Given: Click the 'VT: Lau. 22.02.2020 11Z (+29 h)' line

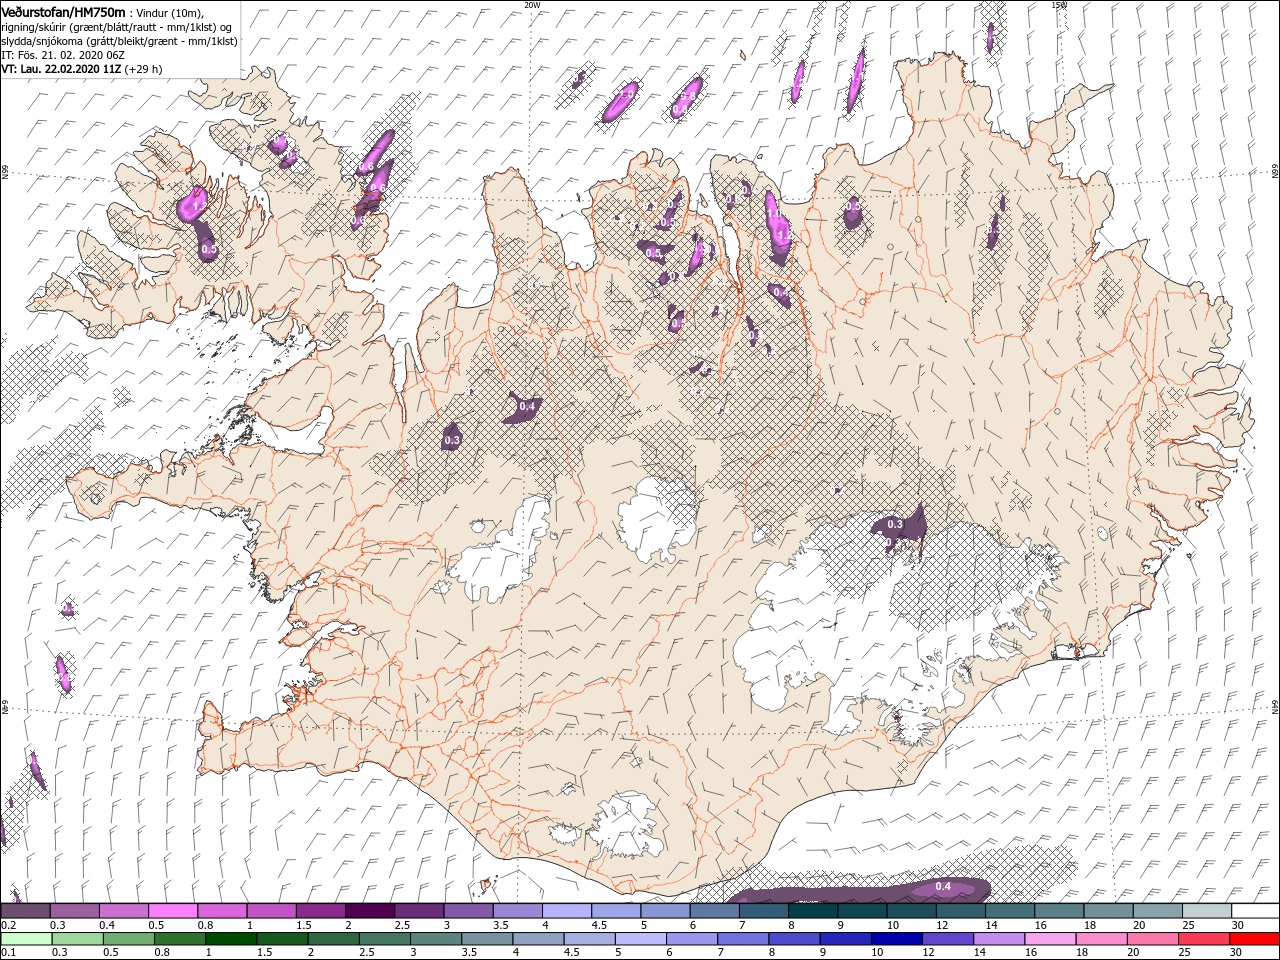Looking at the screenshot, I should [x=82, y=69].
